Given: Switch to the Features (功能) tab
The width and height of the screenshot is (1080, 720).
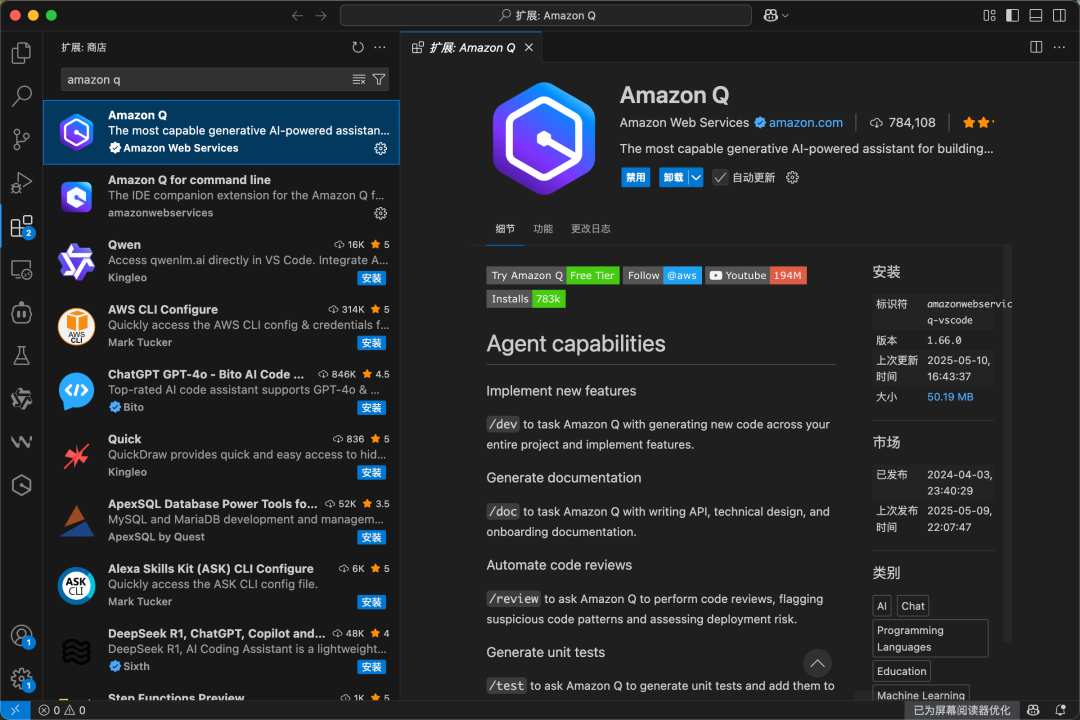Looking at the screenshot, I should tap(543, 229).
